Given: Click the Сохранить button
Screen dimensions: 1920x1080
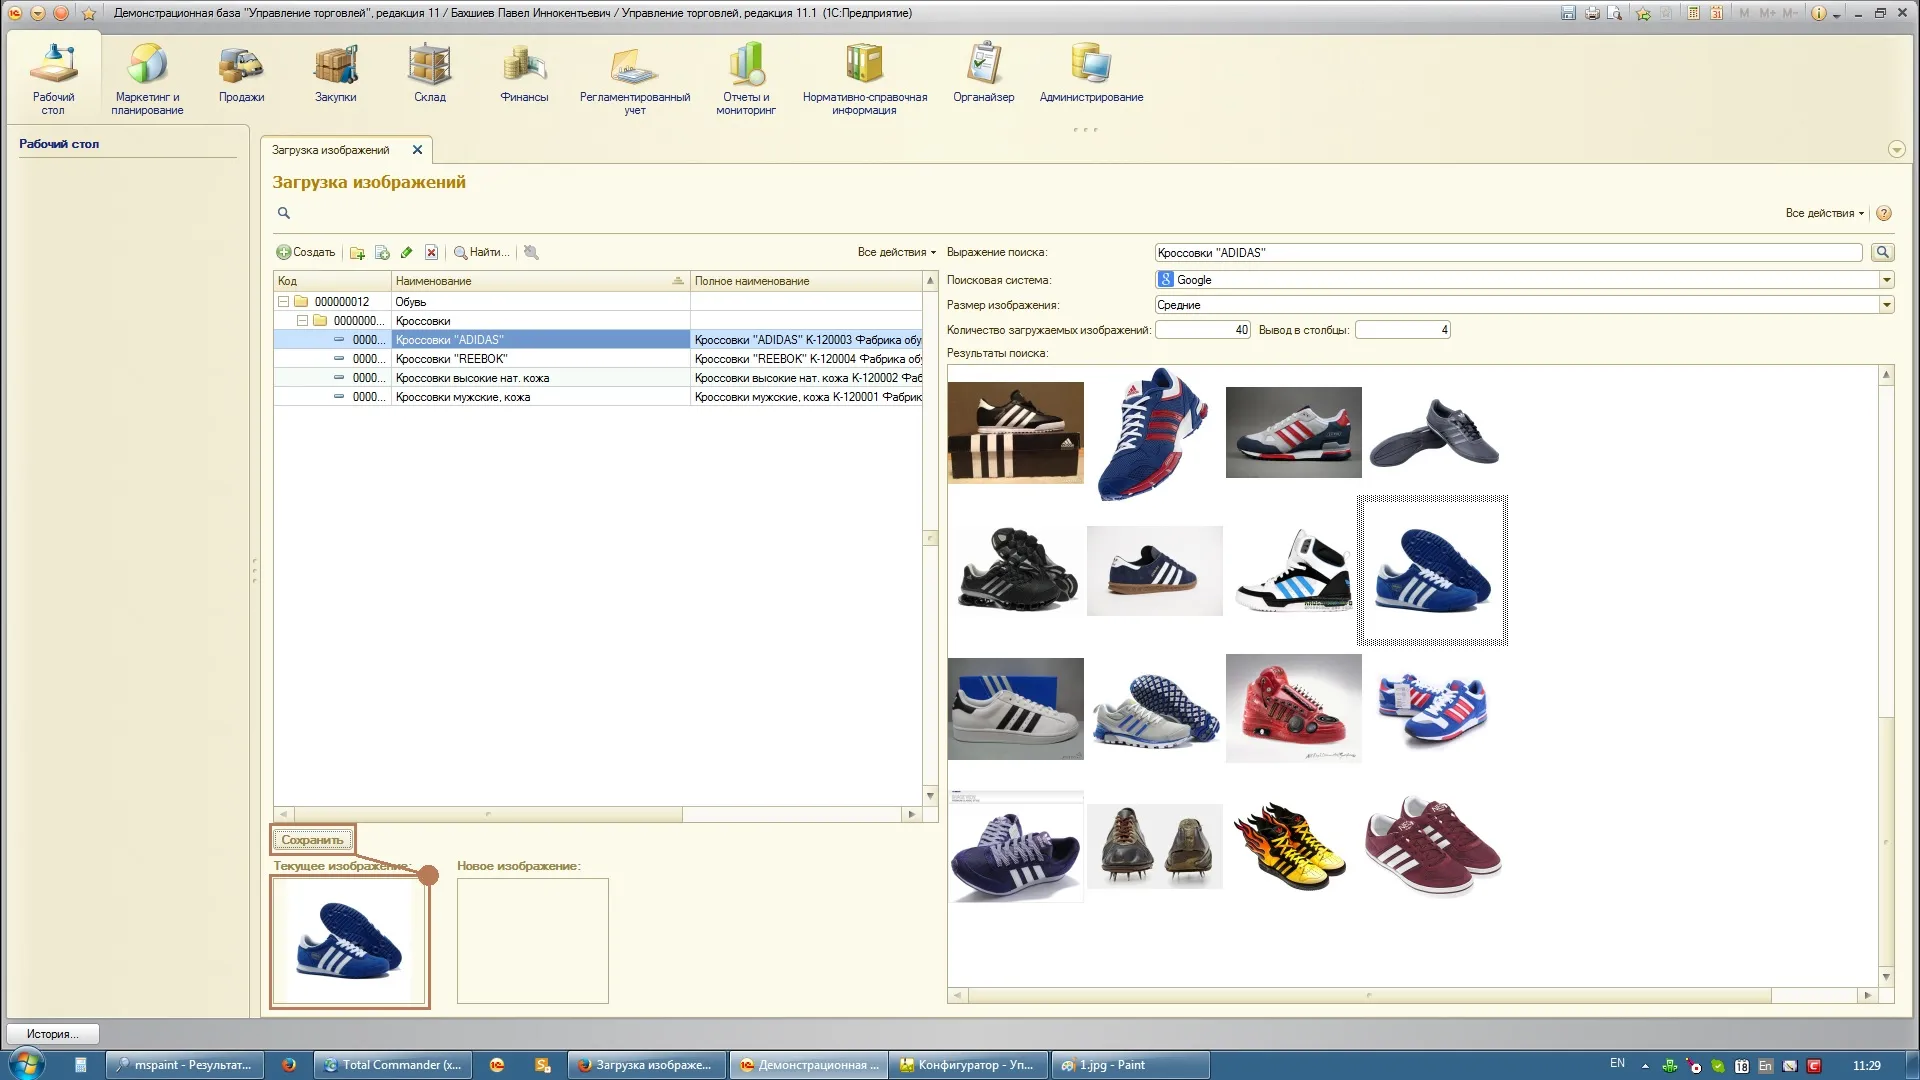Looking at the screenshot, I should click(312, 840).
